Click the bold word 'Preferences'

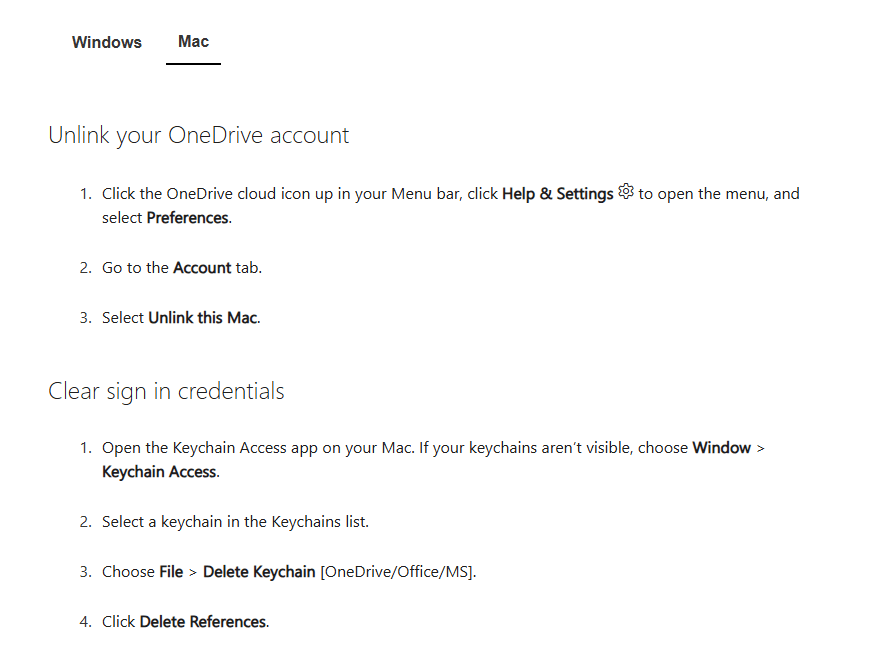pyautogui.click(x=188, y=218)
